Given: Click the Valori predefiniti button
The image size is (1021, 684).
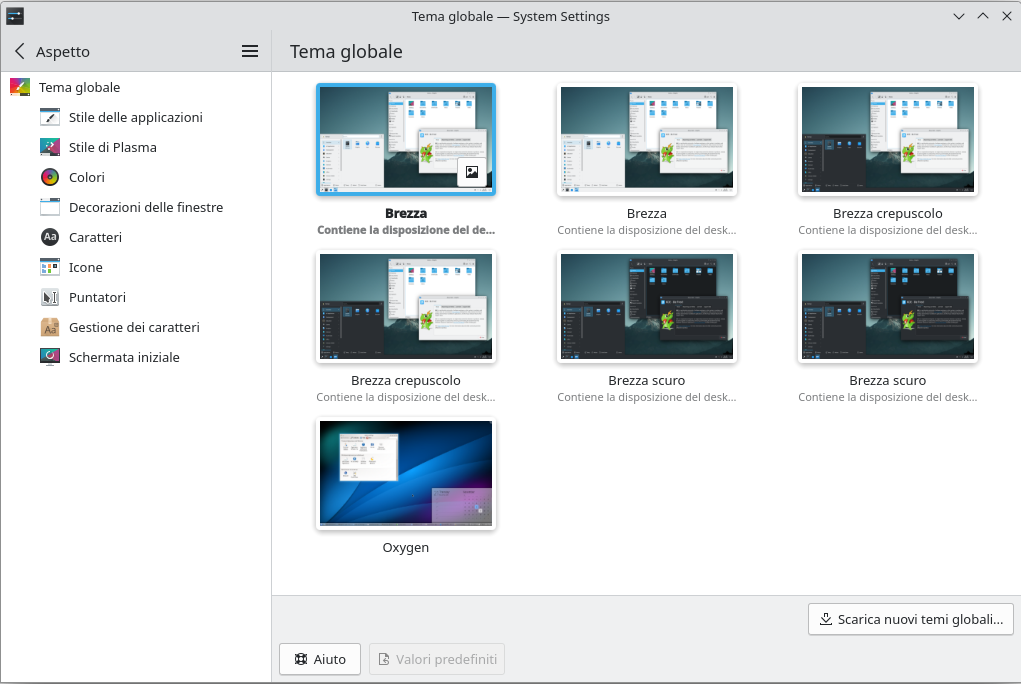Looking at the screenshot, I should tap(437, 659).
